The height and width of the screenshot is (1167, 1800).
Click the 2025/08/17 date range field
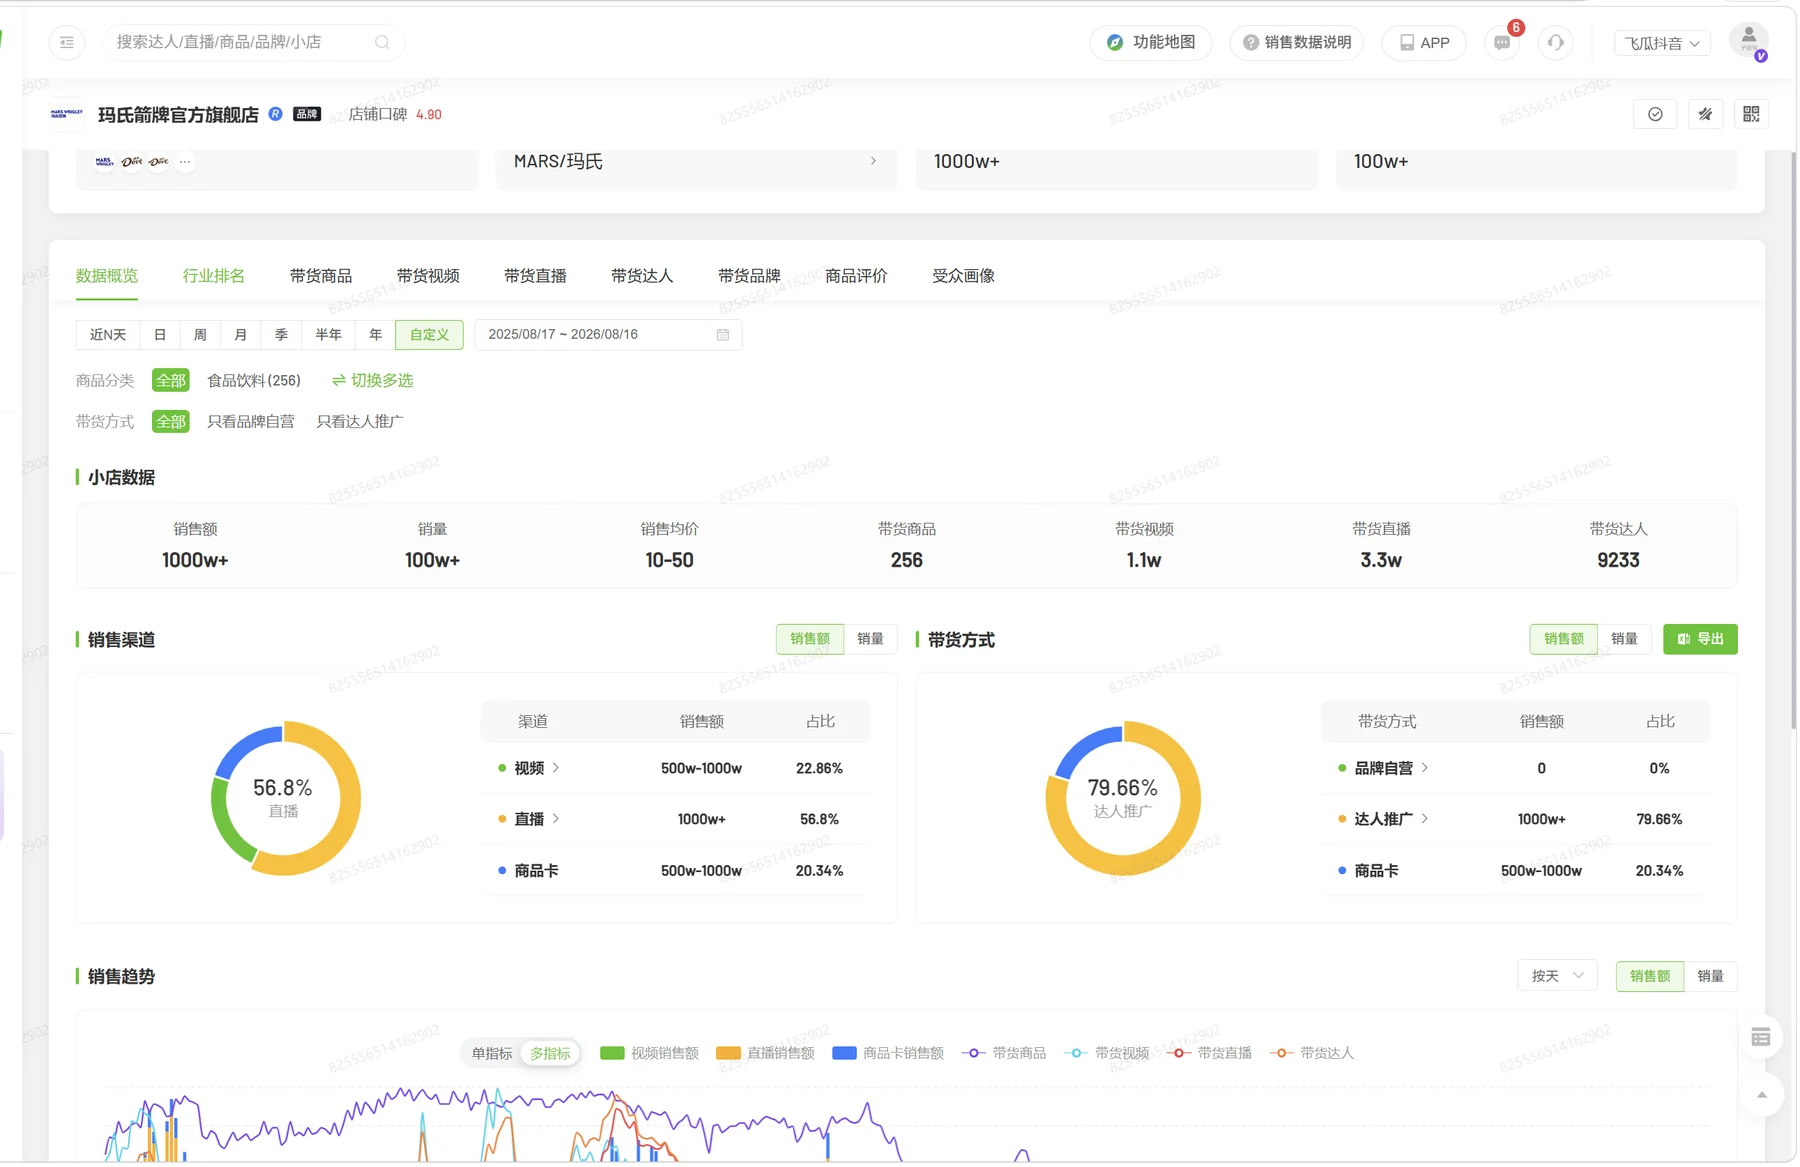pos(608,335)
